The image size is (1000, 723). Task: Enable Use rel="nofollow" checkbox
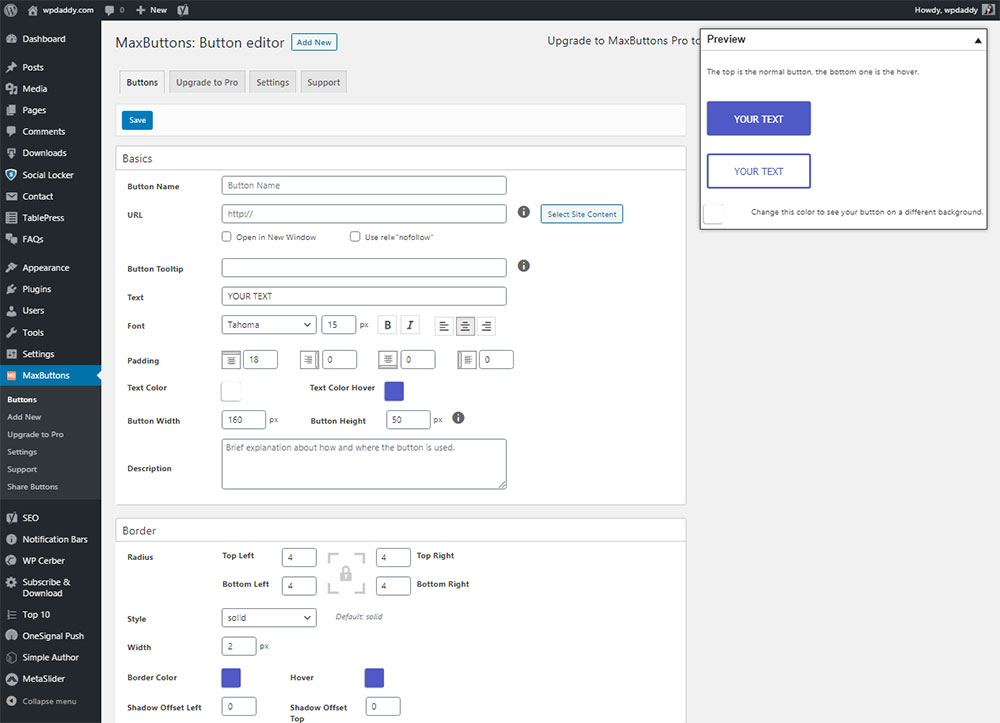click(355, 237)
